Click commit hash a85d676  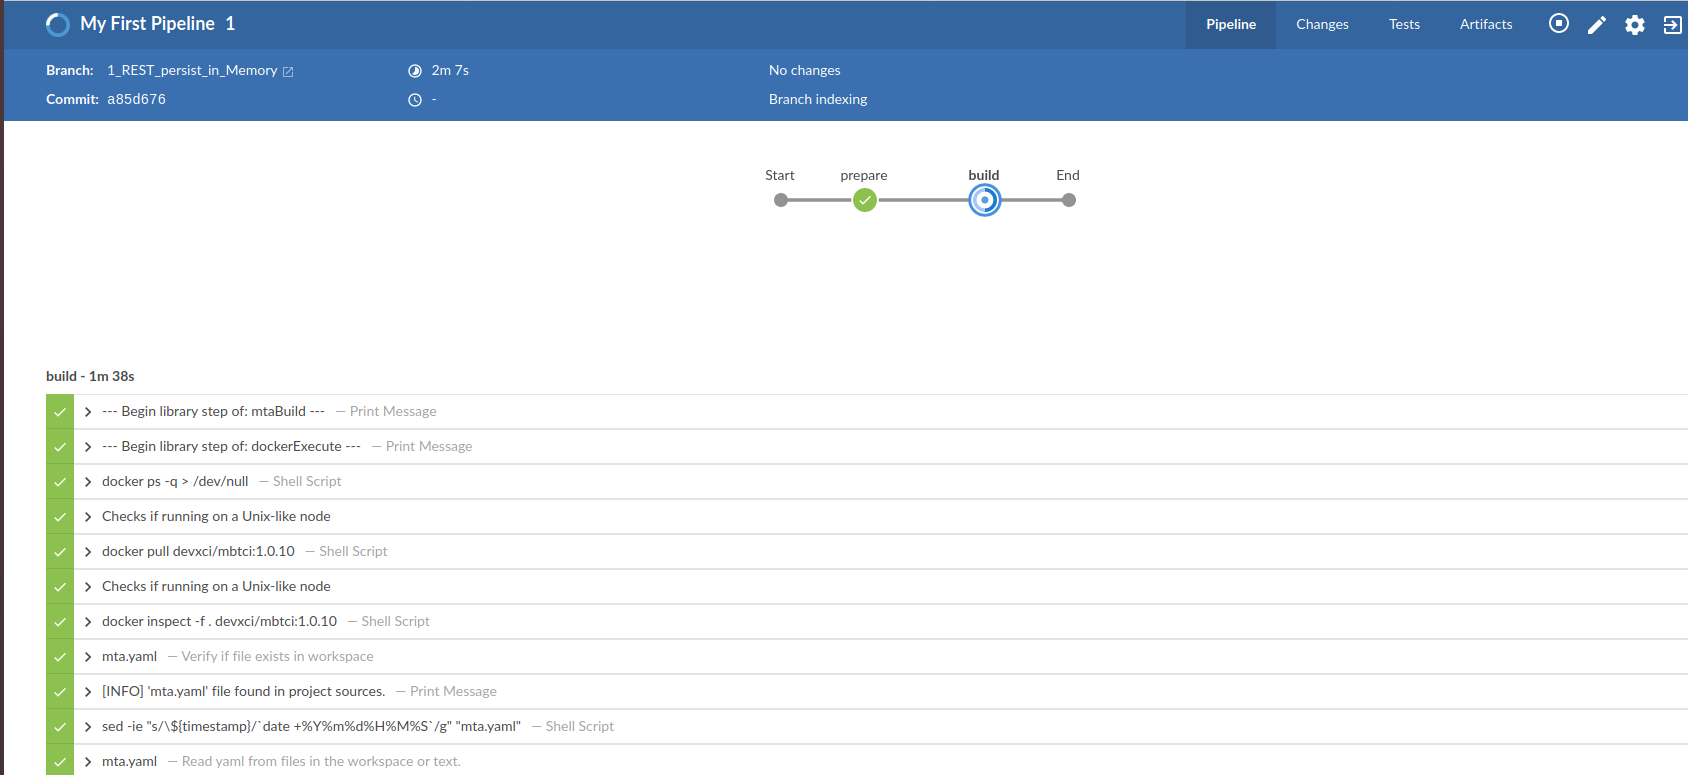[137, 100]
